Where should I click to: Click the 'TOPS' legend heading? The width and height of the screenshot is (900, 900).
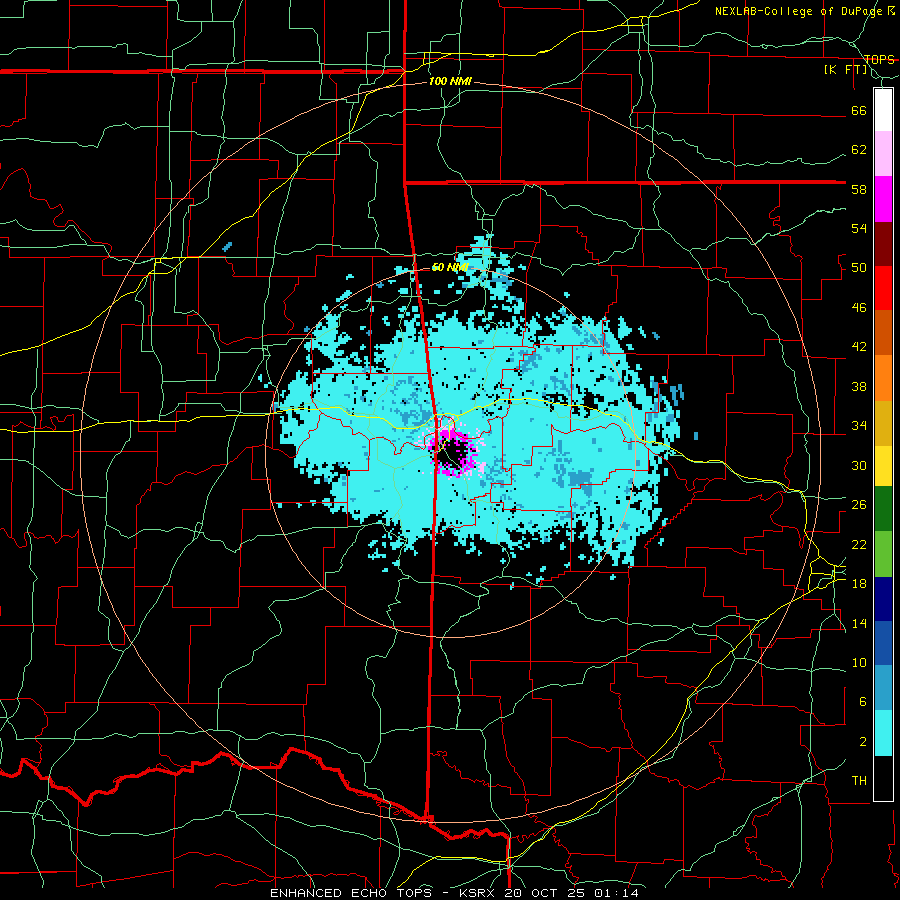tap(879, 59)
